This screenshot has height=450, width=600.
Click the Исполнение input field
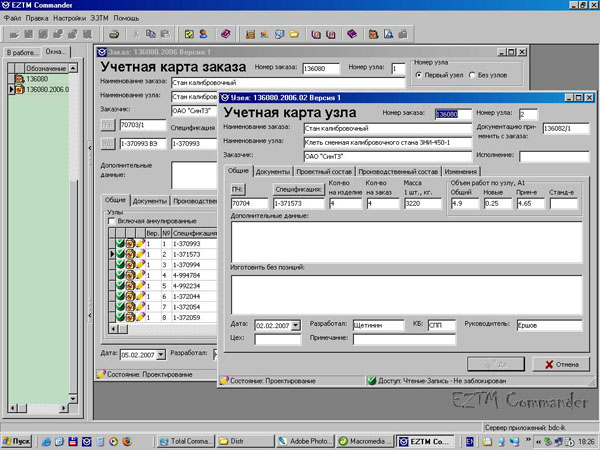pyautogui.click(x=554, y=157)
